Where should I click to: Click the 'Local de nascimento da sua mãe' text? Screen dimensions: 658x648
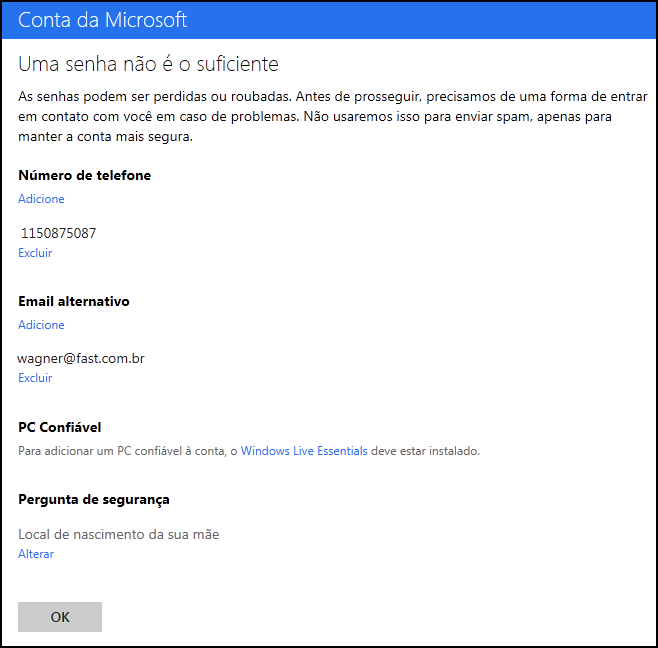point(119,534)
